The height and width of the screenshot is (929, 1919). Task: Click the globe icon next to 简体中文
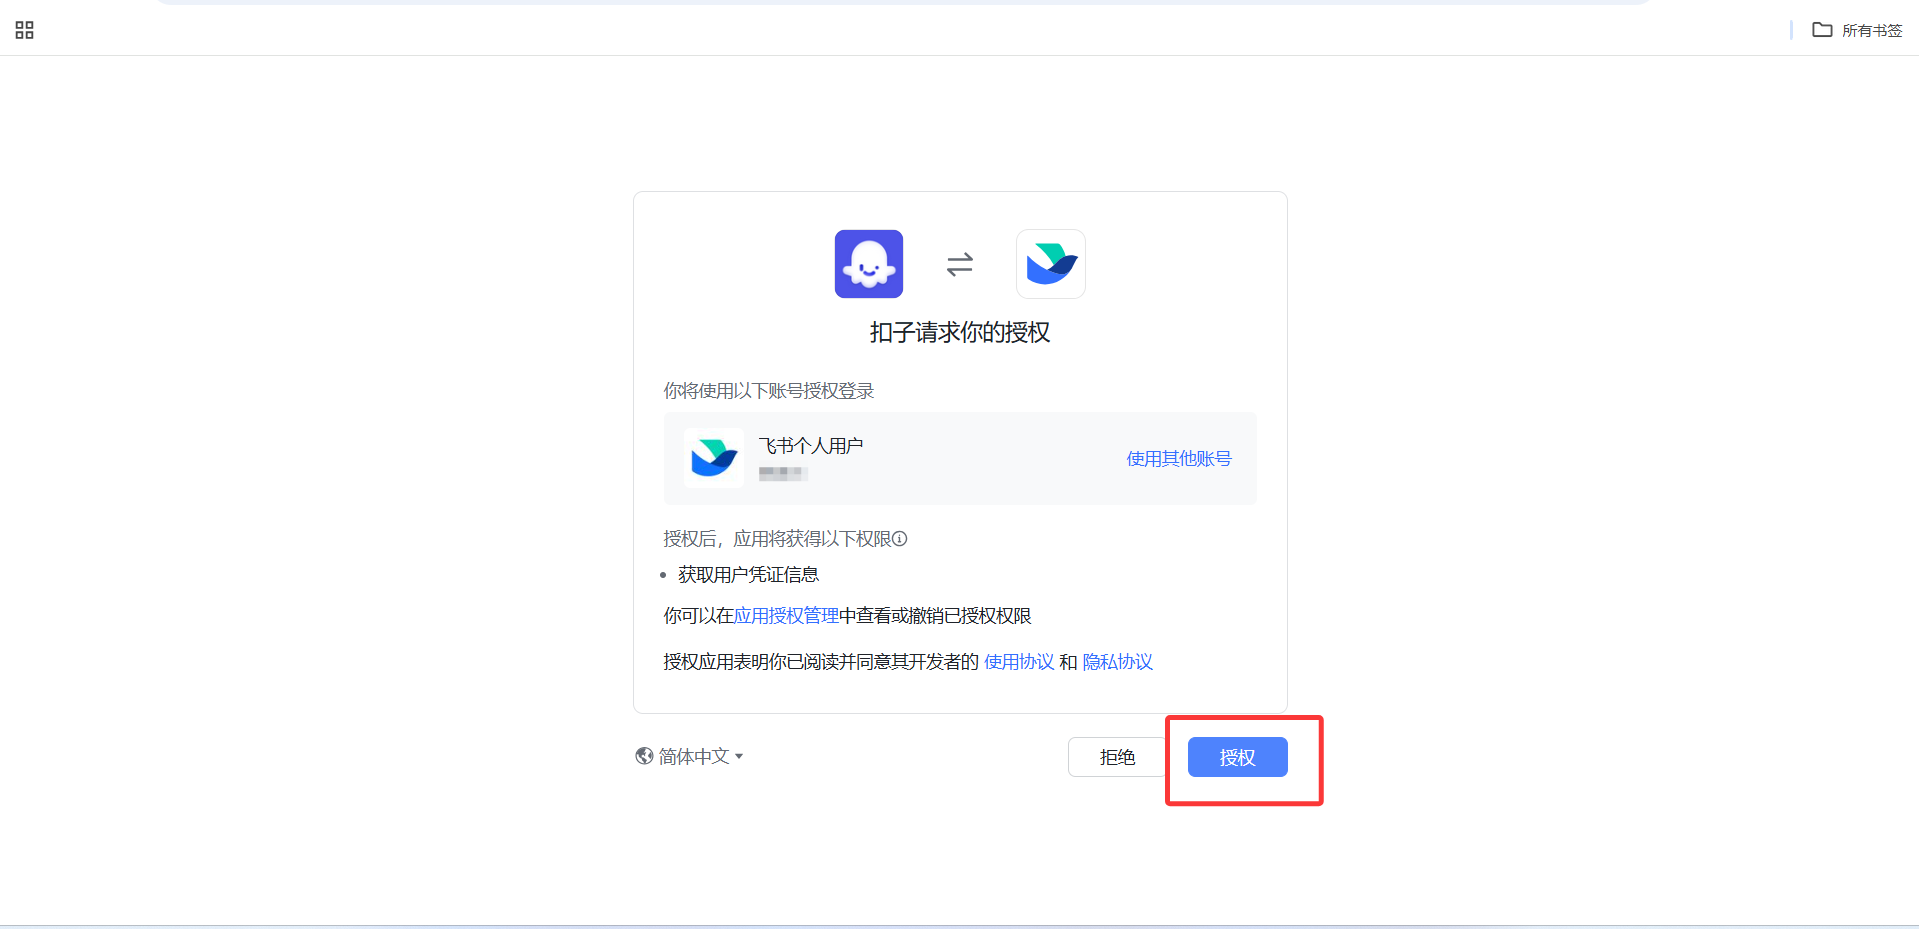click(644, 756)
